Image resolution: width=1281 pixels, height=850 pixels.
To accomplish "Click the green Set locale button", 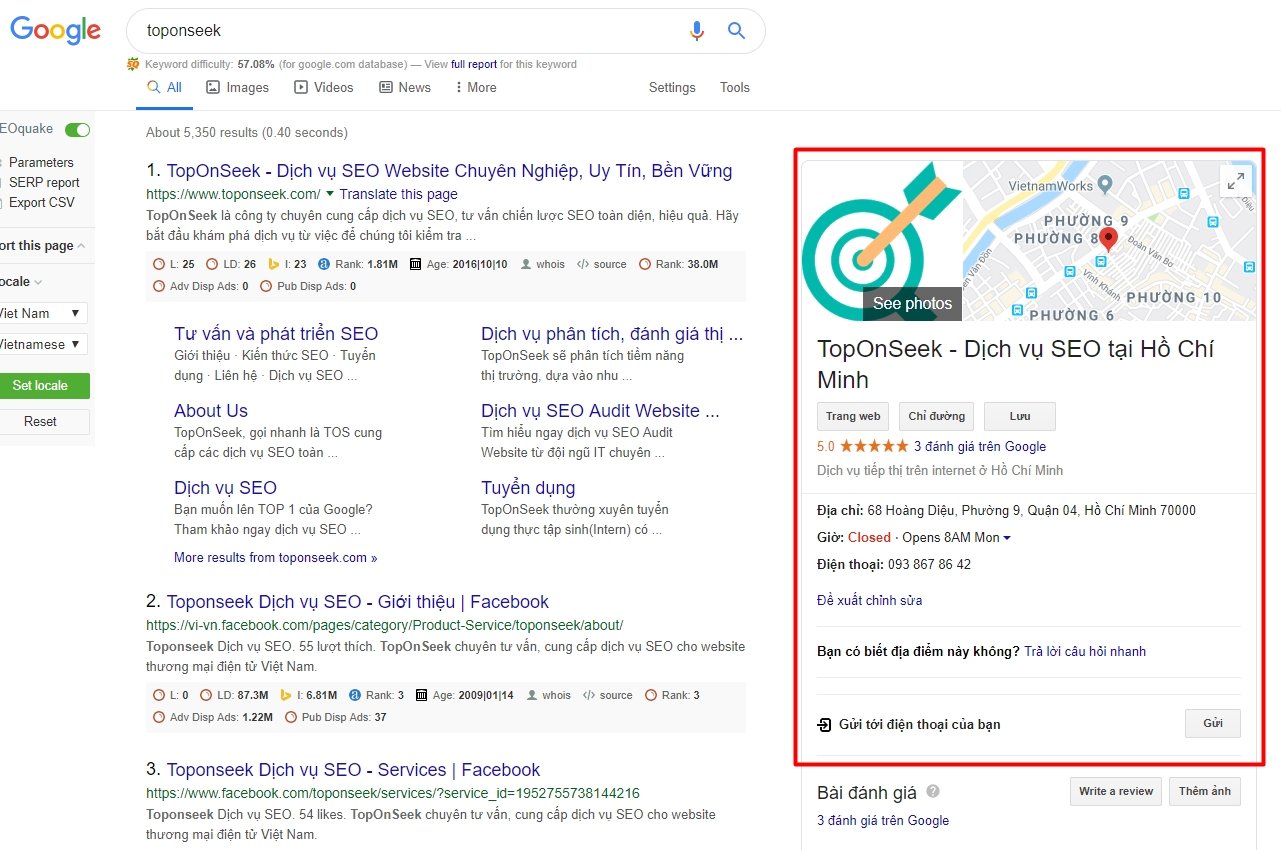I will coord(41,386).
